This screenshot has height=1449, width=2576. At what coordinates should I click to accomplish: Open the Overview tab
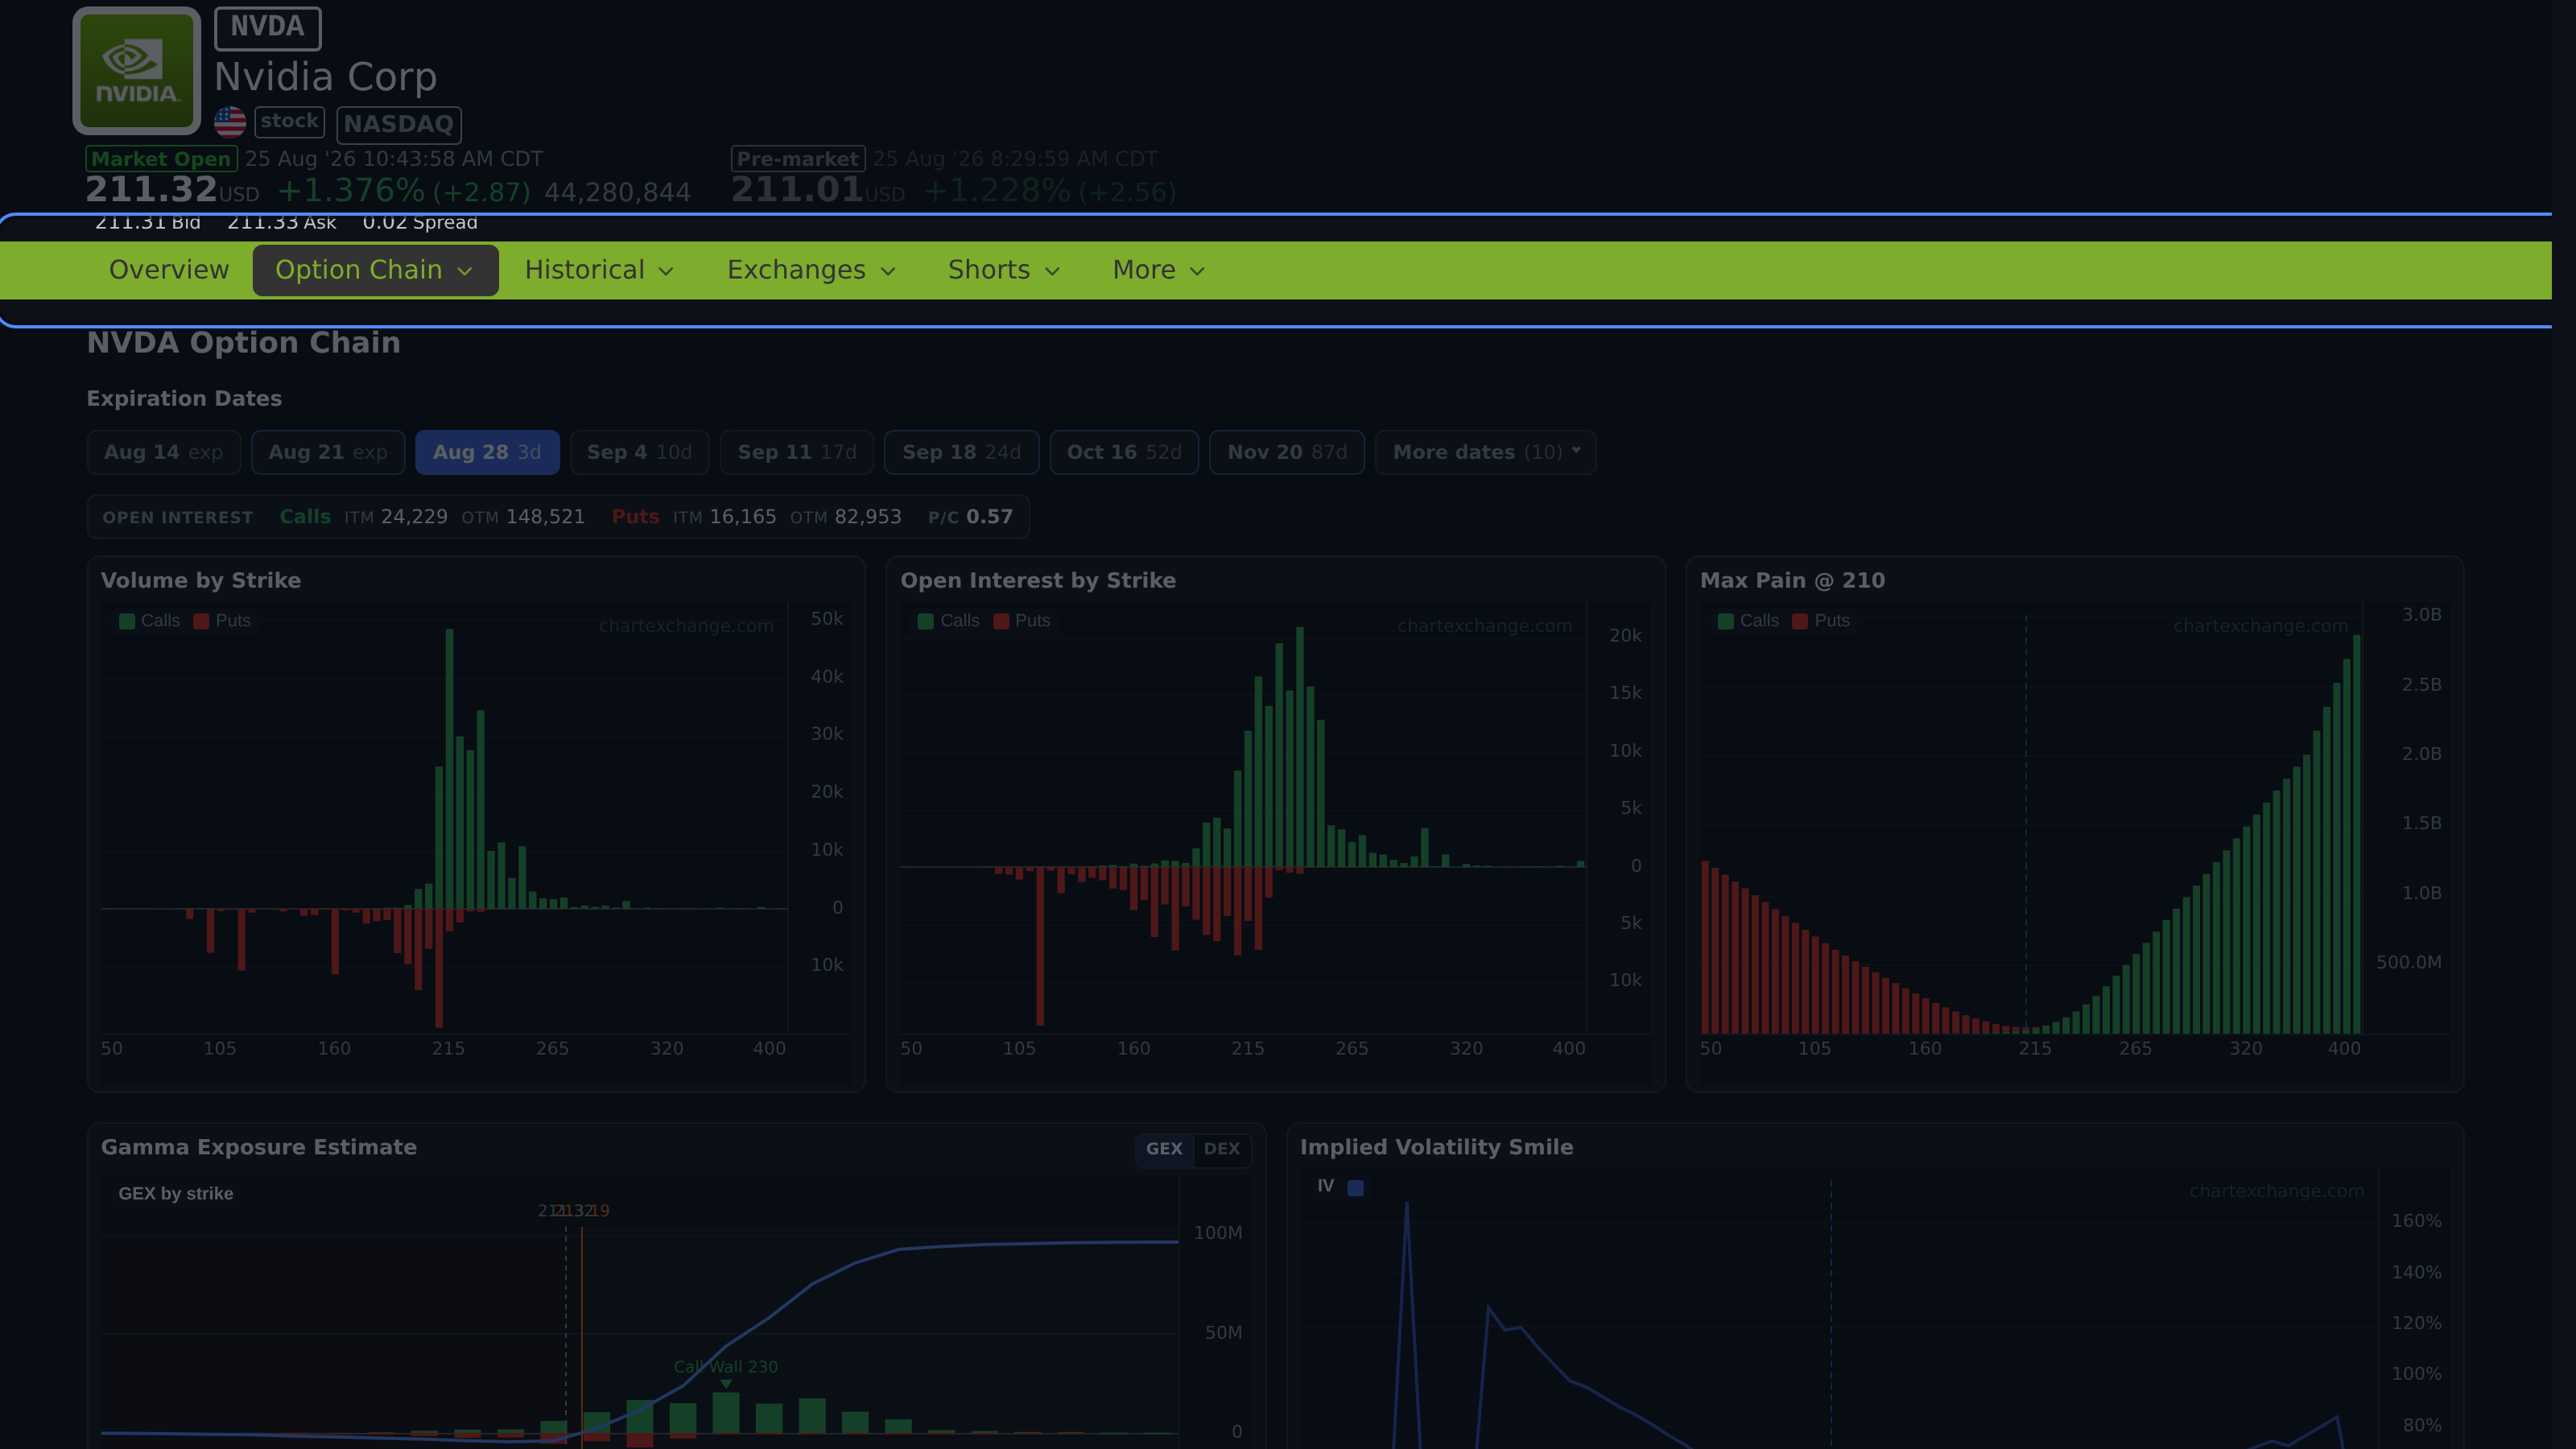tap(169, 270)
